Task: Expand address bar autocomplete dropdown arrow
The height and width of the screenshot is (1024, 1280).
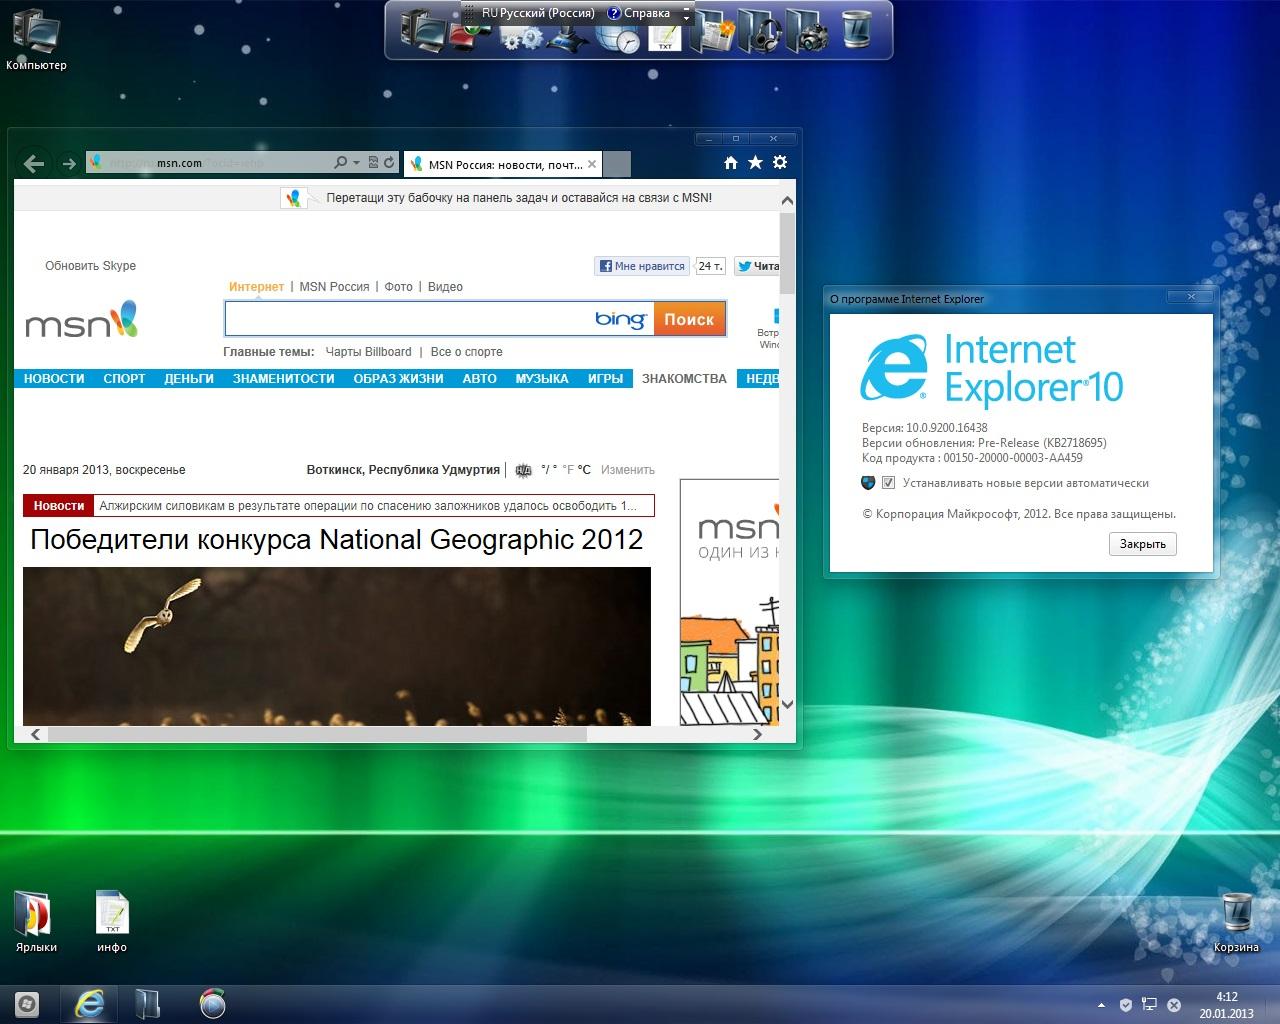Action: [356, 163]
